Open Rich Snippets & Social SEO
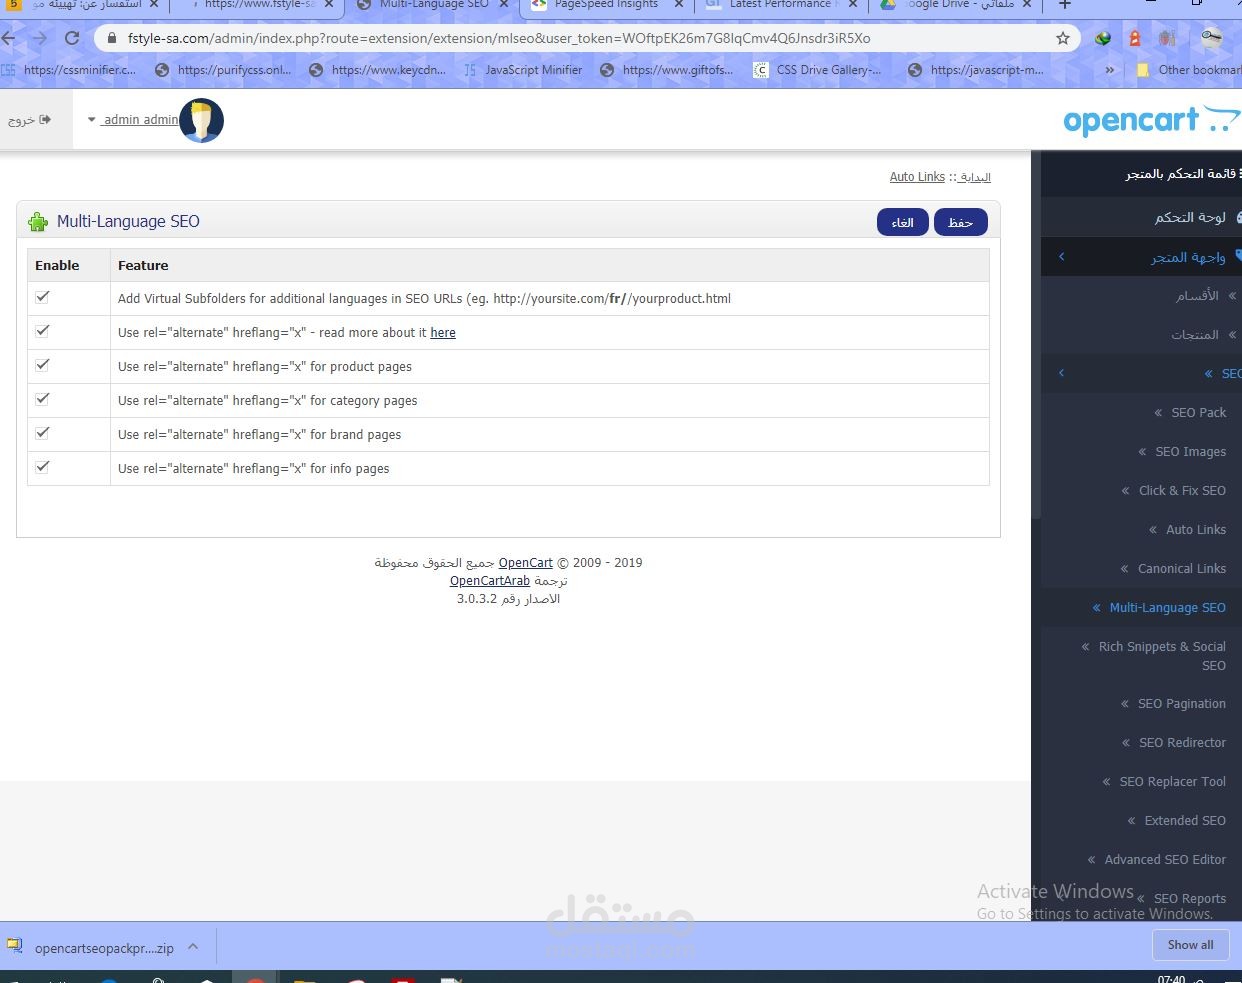The height and width of the screenshot is (983, 1242). click(x=1162, y=656)
